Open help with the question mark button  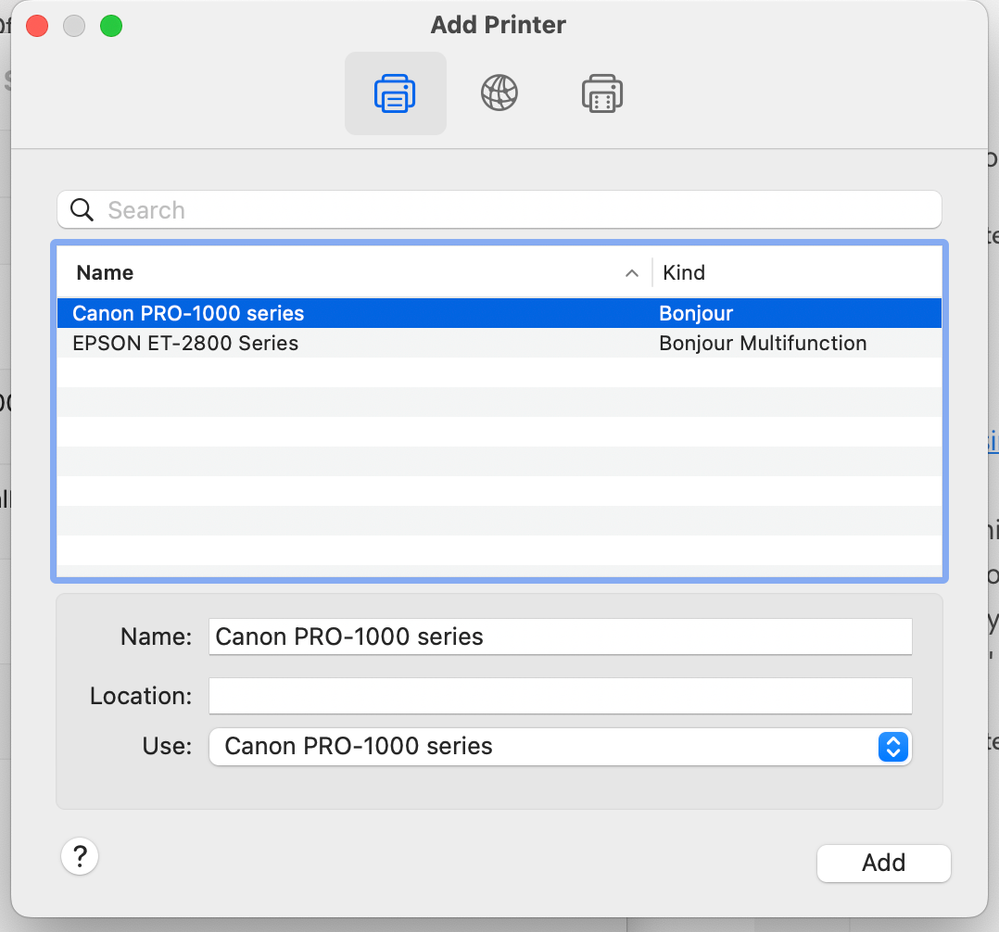click(80, 856)
